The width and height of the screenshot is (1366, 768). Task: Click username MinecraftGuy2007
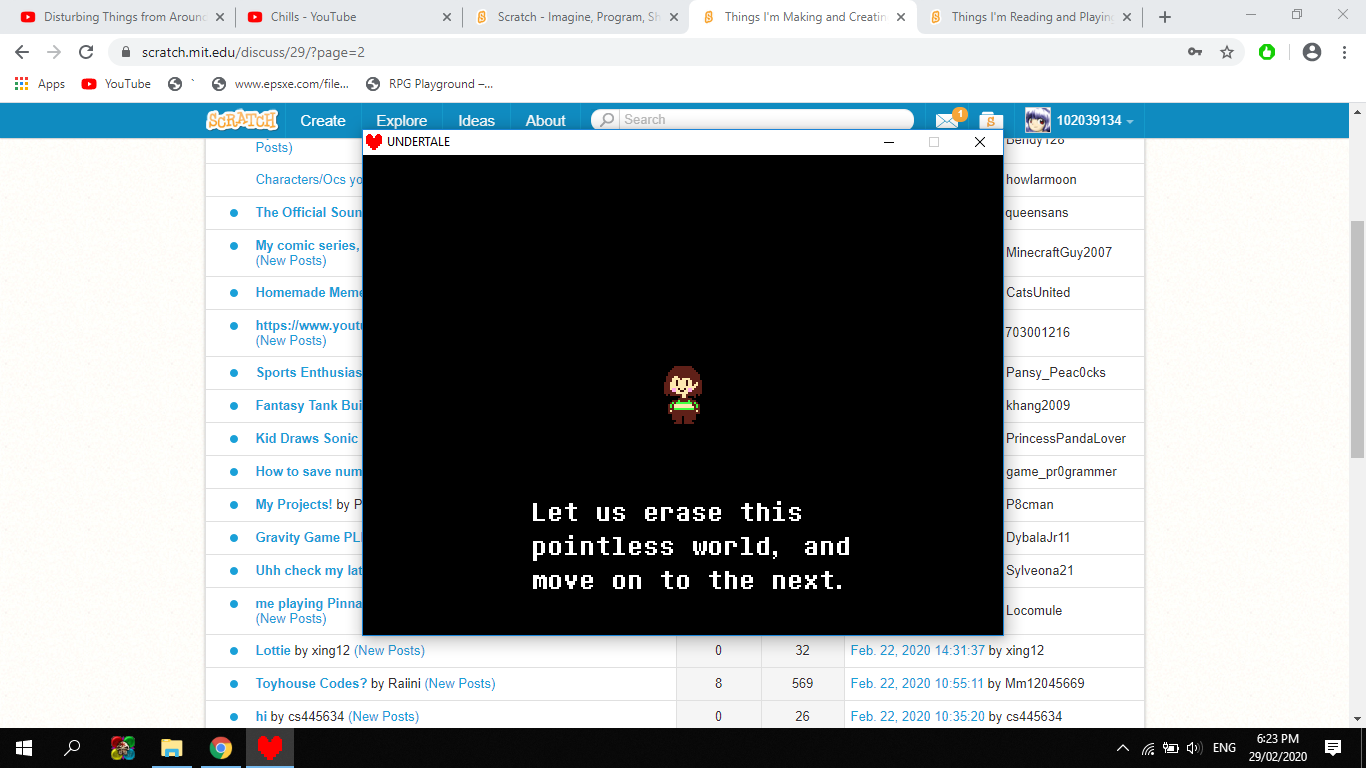[1059, 252]
